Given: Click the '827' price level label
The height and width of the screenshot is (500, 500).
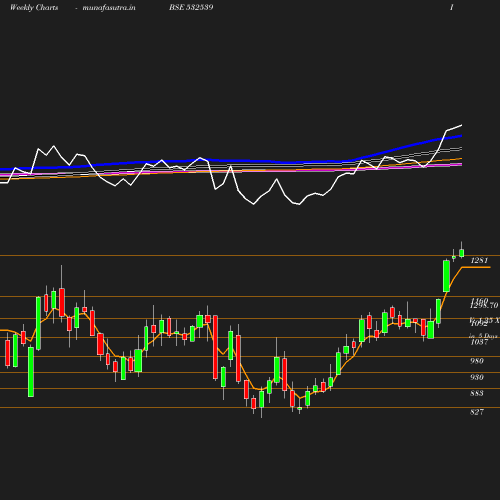Looking at the screenshot, I should coord(477,412).
